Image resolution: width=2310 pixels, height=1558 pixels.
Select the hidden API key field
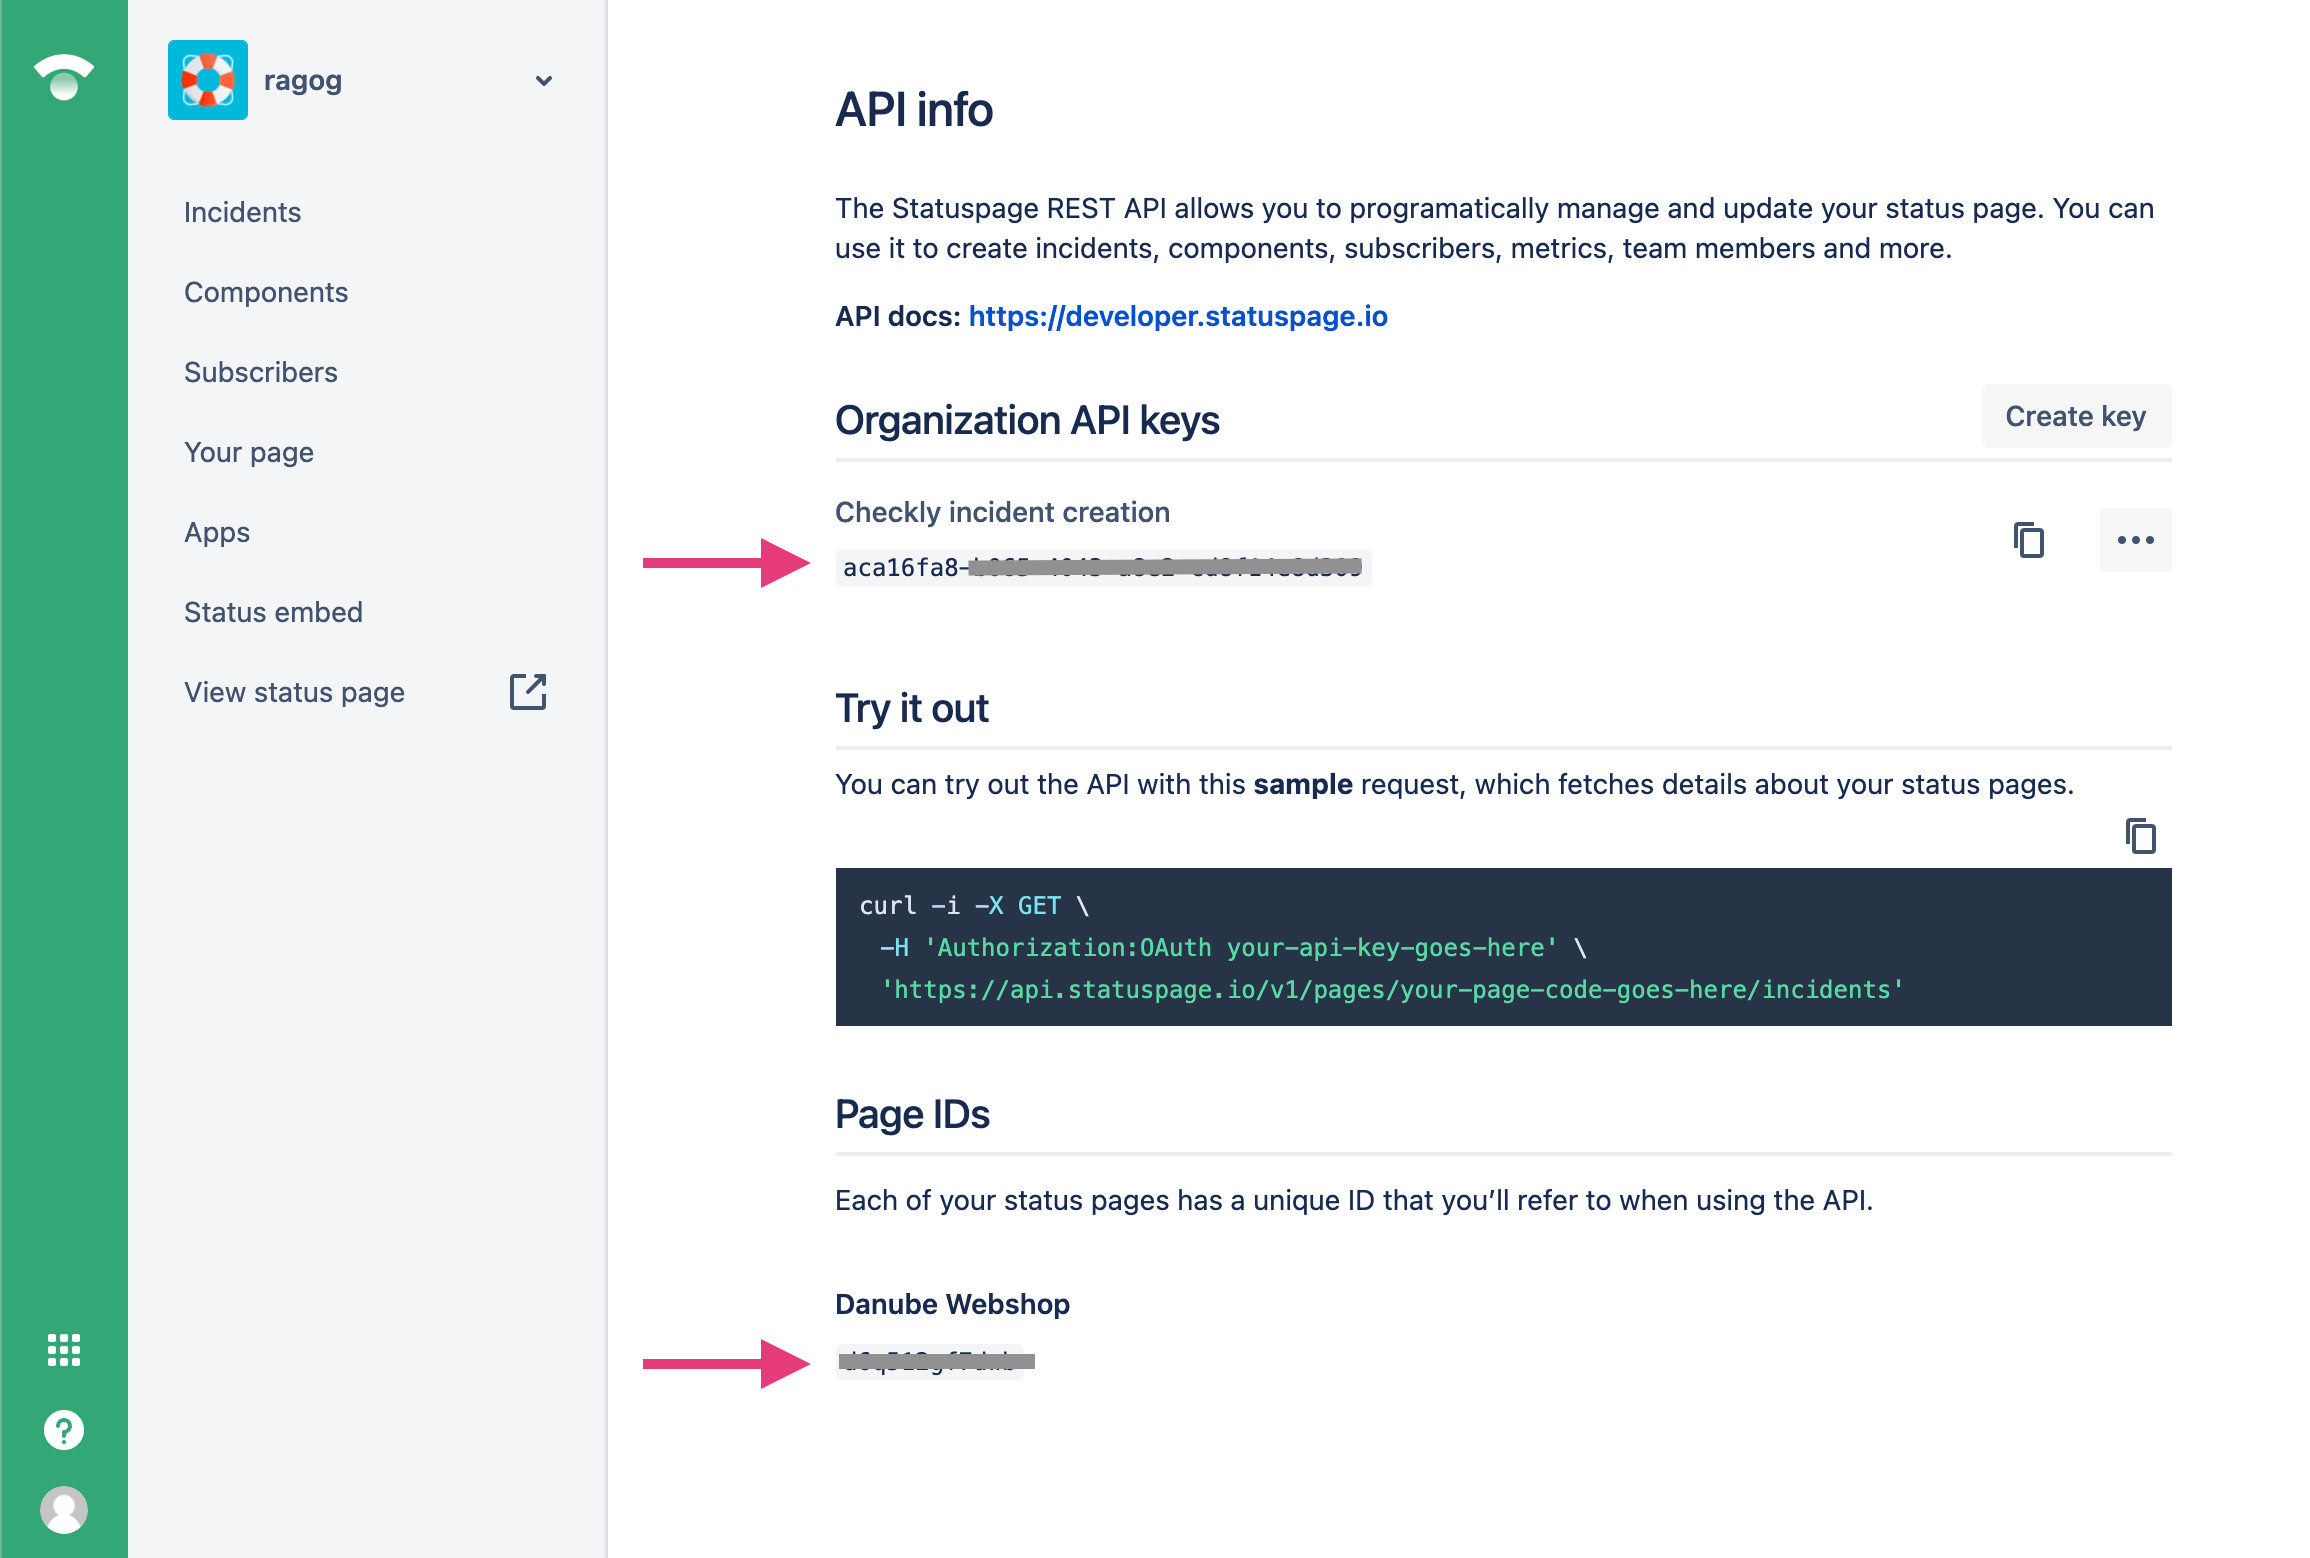point(1100,567)
